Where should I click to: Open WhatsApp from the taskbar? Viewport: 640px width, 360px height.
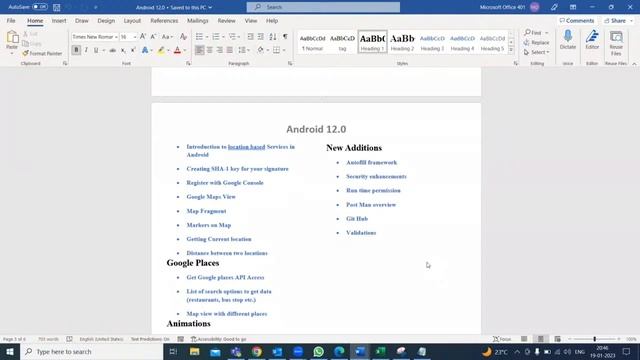(318, 351)
